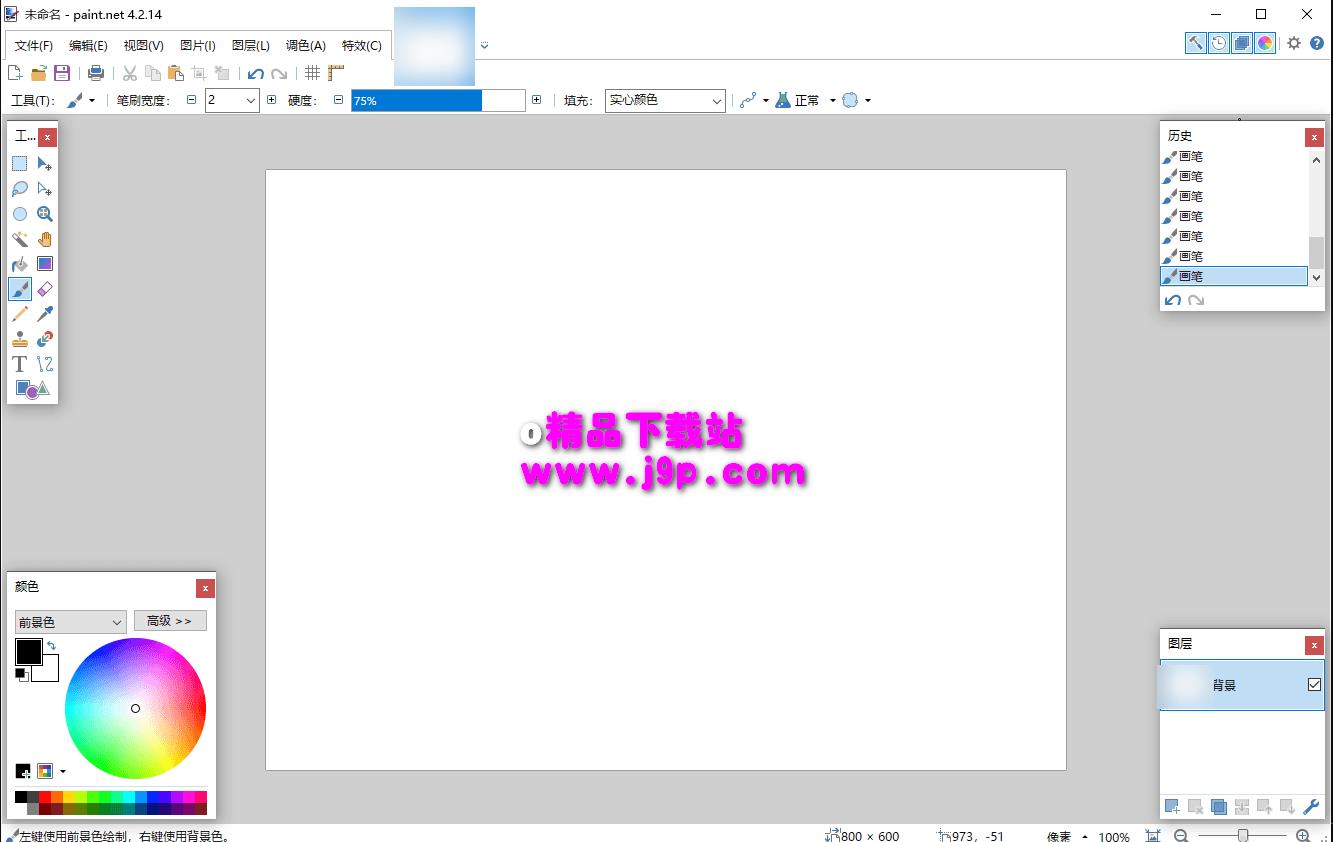Open the 图片(I) menu

tap(197, 45)
